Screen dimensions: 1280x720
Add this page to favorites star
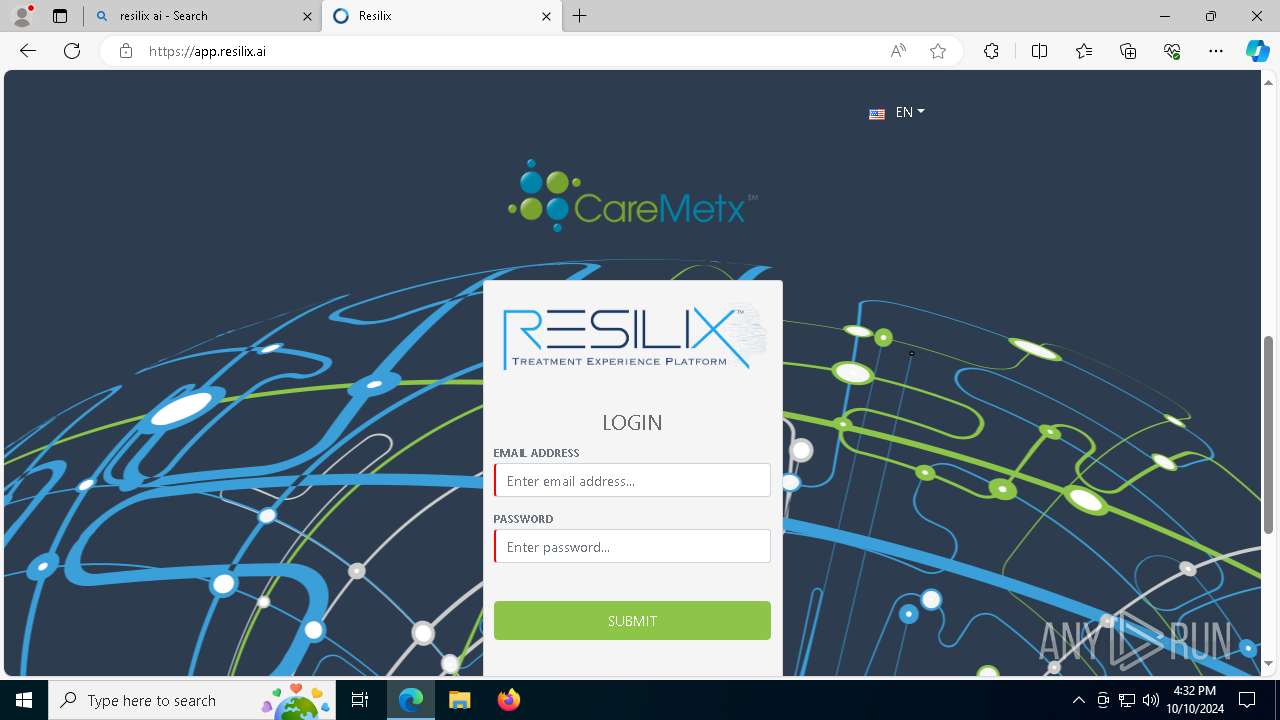pos(938,51)
